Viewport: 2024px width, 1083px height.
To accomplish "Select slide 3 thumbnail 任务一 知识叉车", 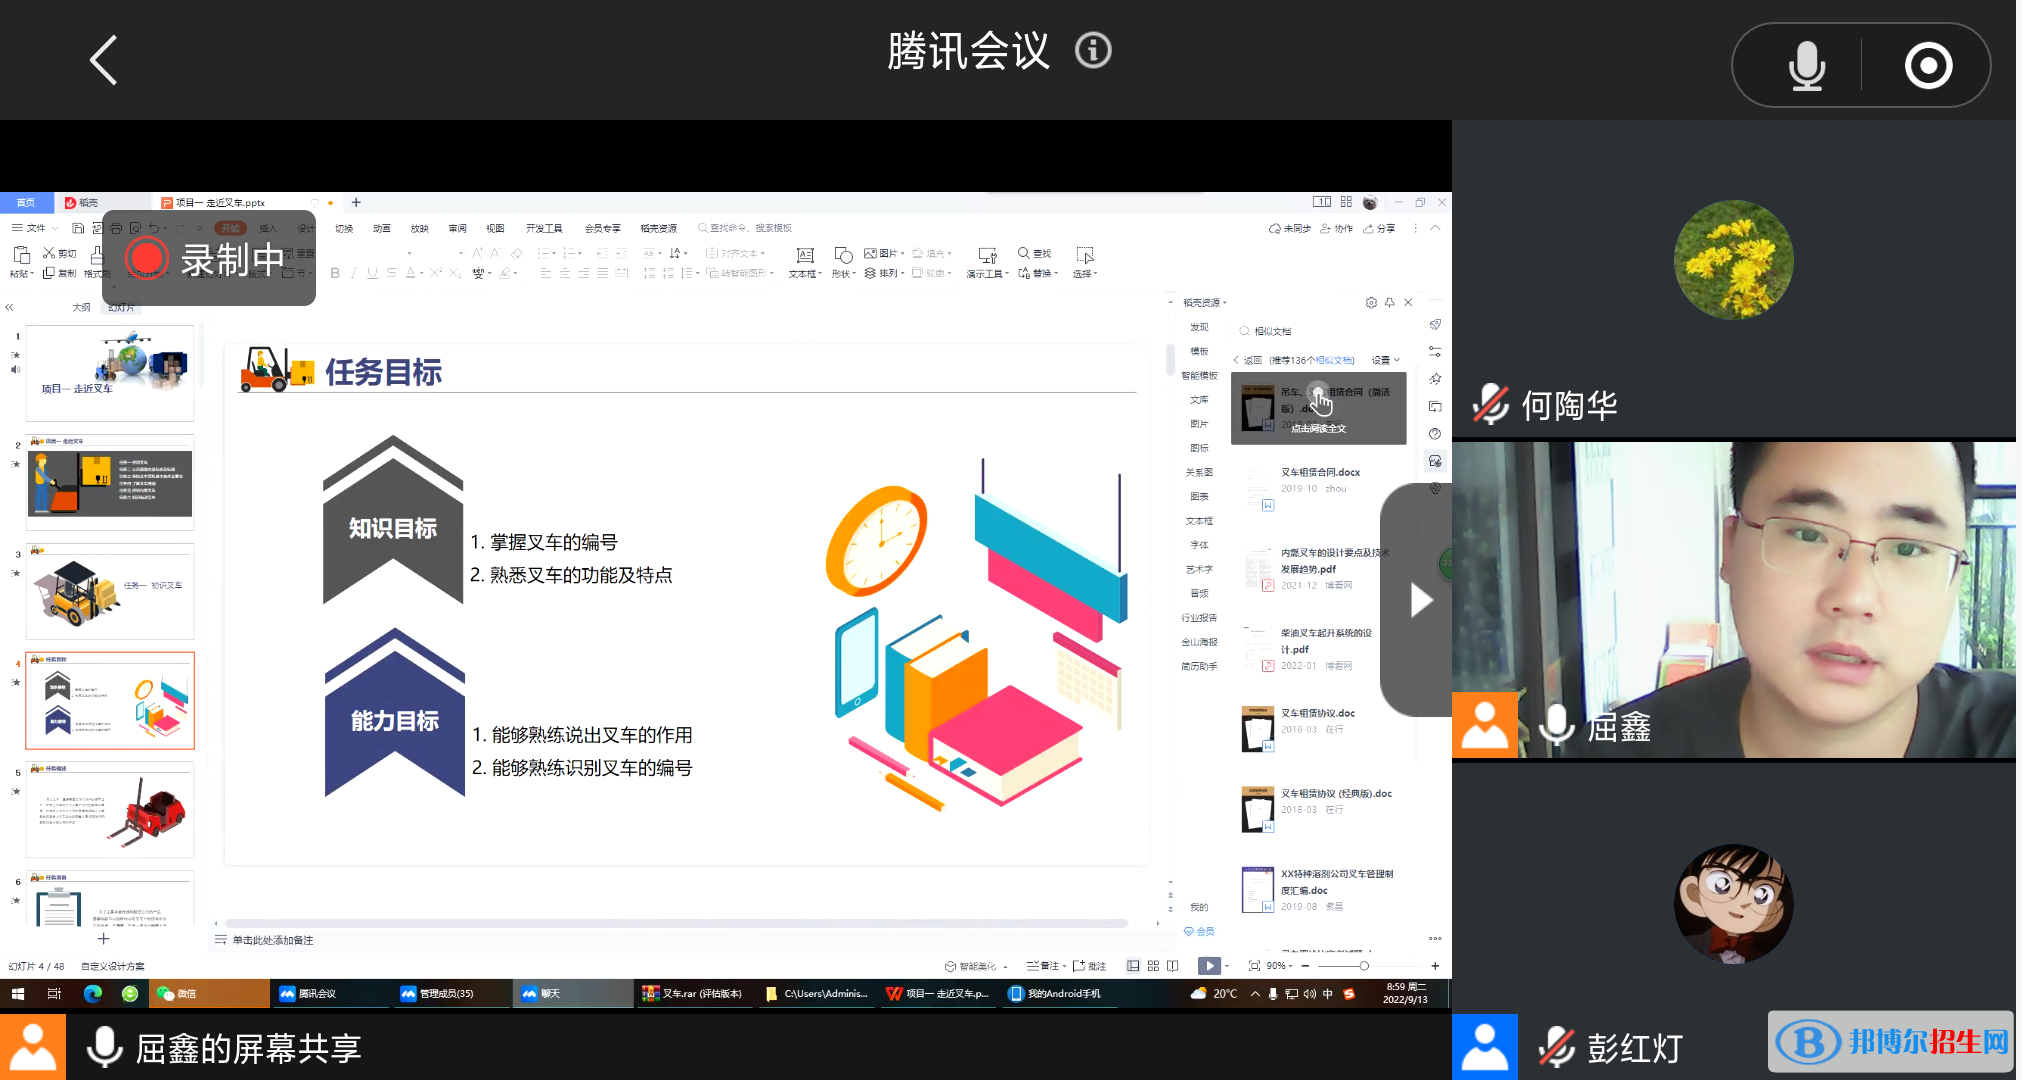I will (110, 592).
